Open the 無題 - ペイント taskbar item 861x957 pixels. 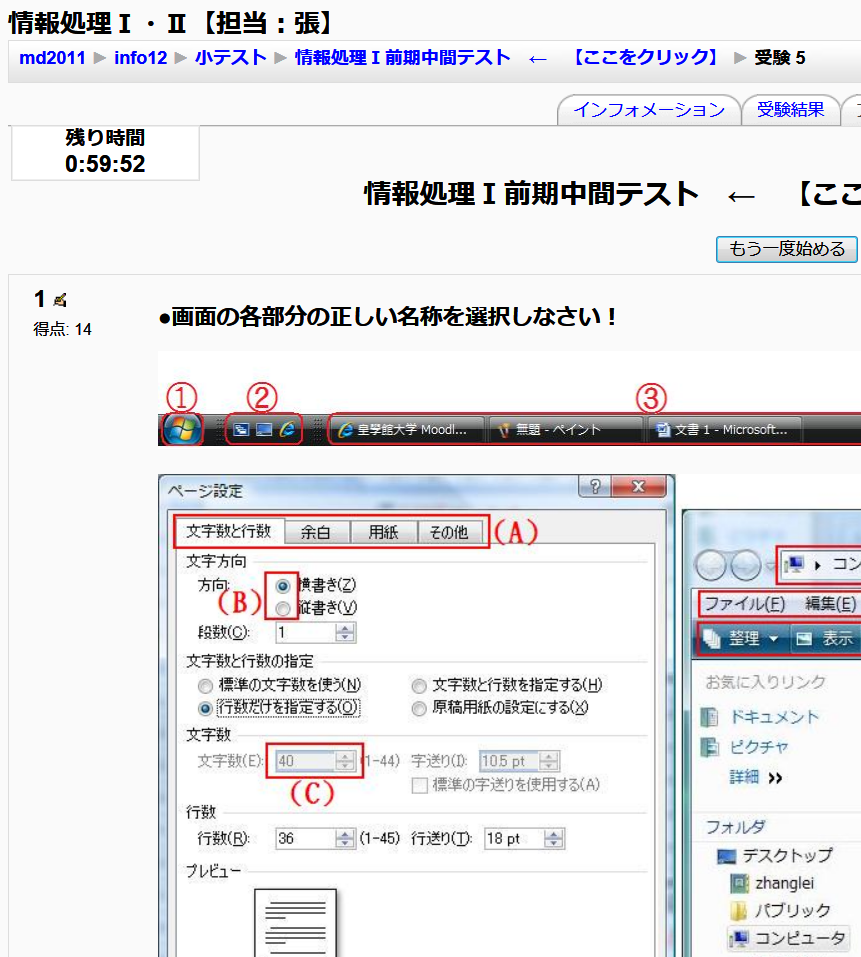565,430
